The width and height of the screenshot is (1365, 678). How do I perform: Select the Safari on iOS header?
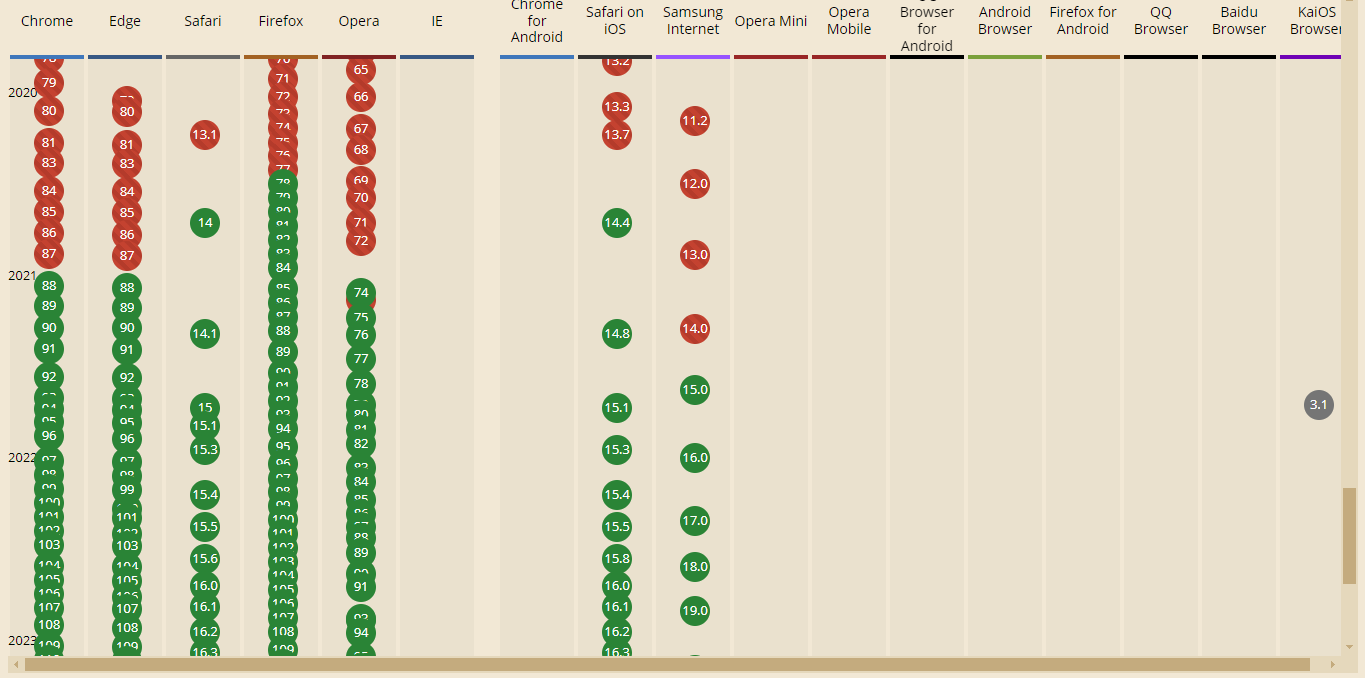coord(615,21)
